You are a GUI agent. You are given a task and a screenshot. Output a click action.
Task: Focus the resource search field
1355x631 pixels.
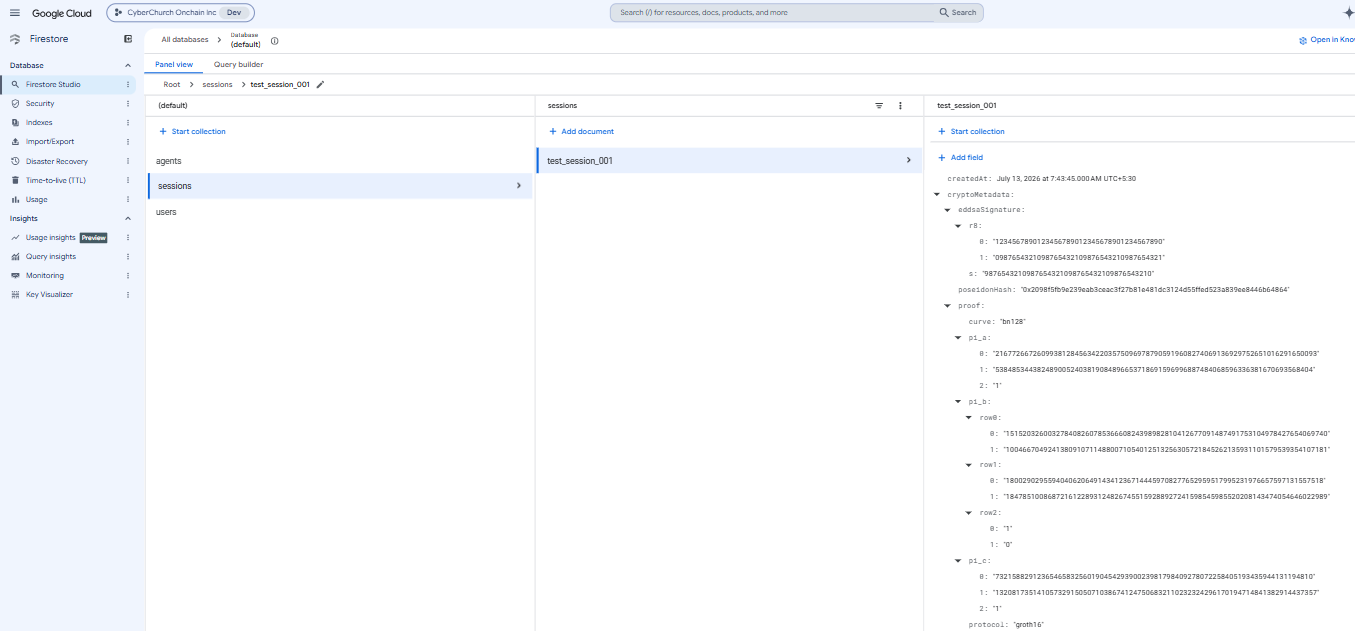click(x=770, y=13)
